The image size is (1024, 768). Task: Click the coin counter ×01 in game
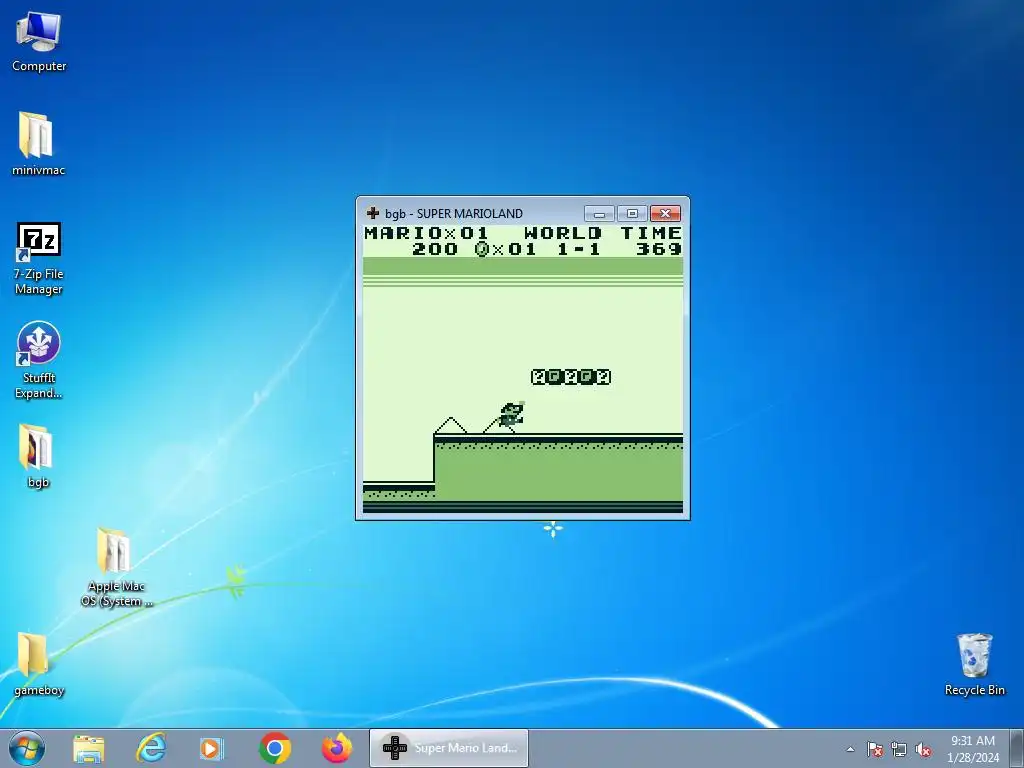(x=505, y=249)
